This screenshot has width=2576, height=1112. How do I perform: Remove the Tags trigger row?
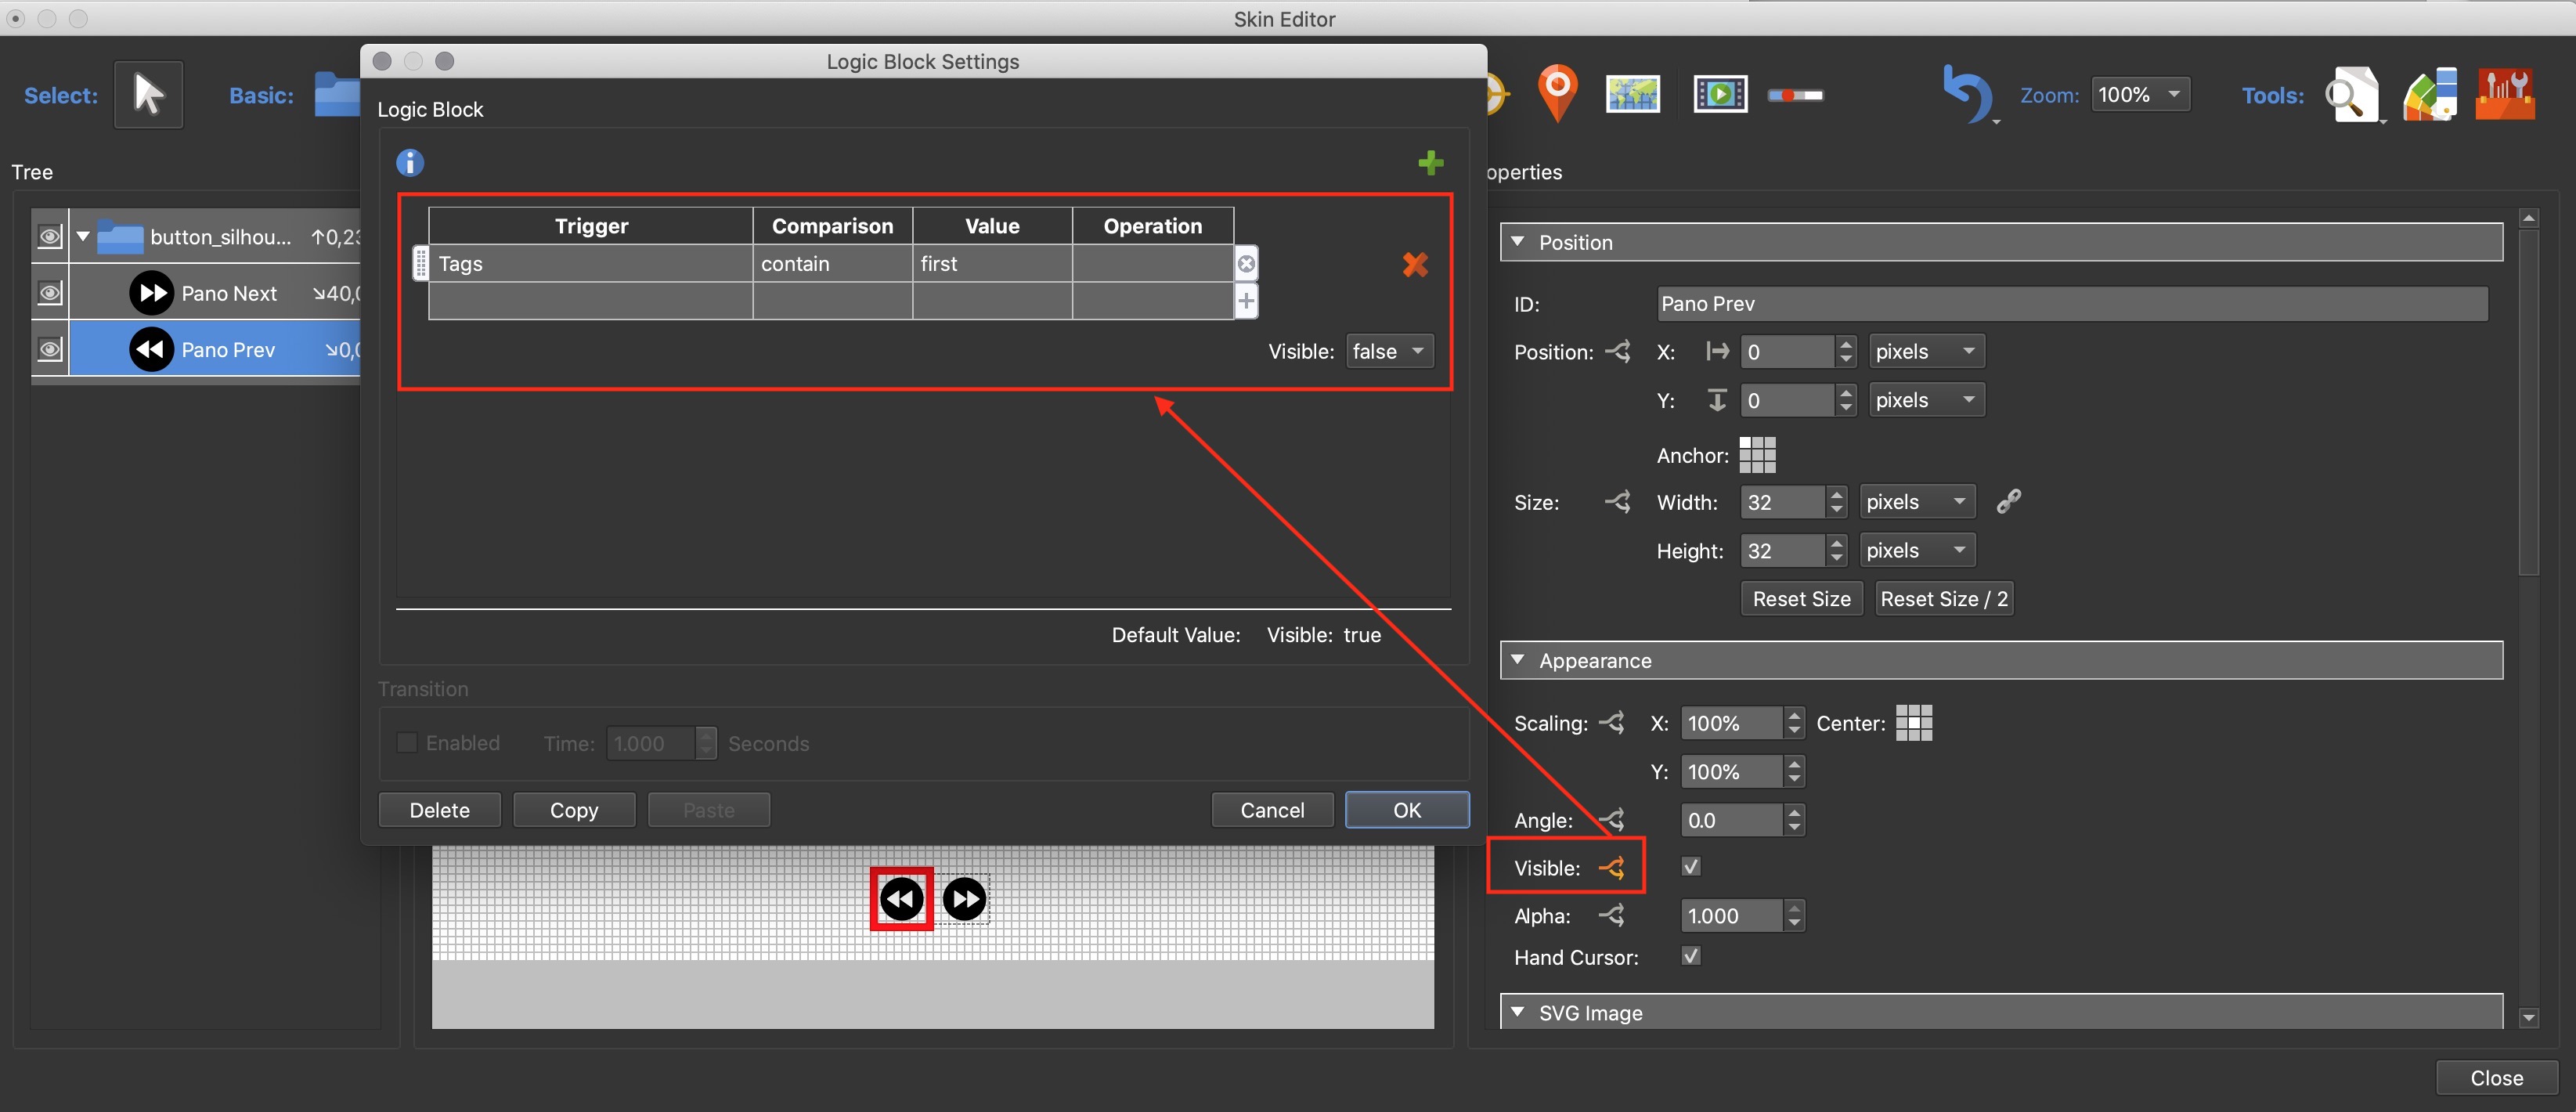coord(1246,264)
